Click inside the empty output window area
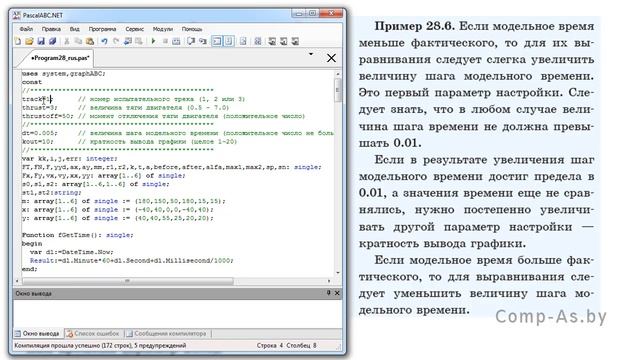 click(x=178, y=313)
